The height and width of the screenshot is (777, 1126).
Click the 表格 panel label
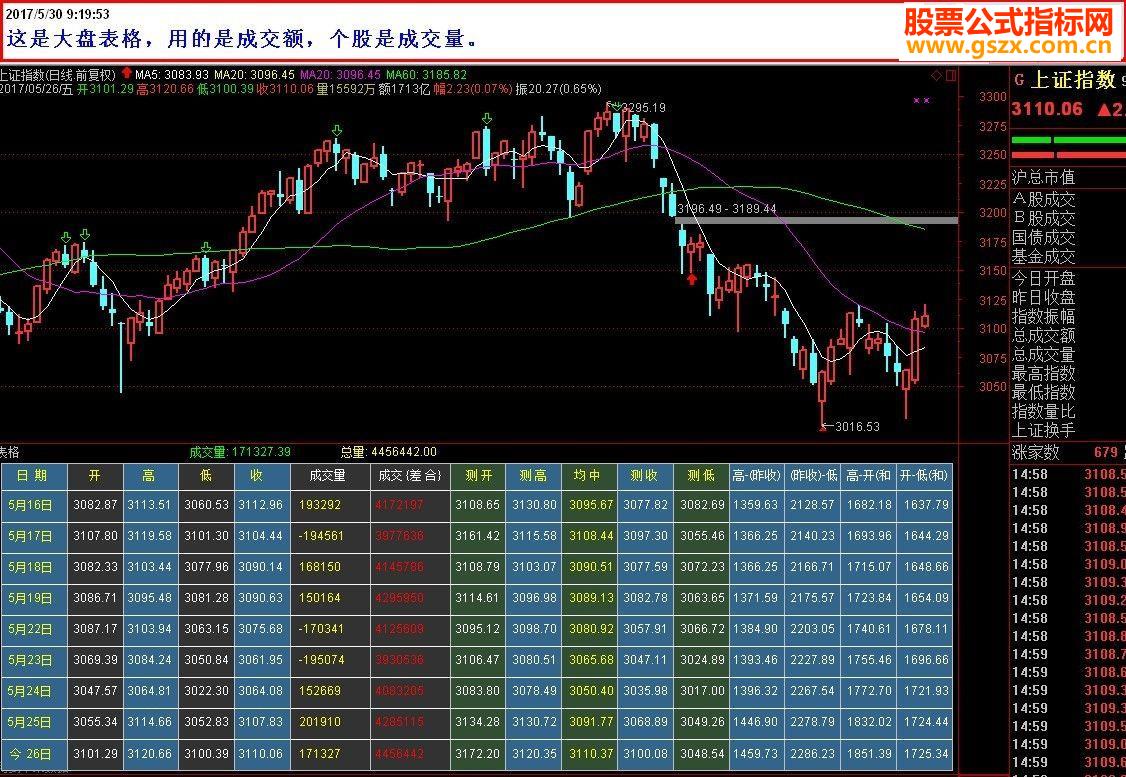[9, 452]
